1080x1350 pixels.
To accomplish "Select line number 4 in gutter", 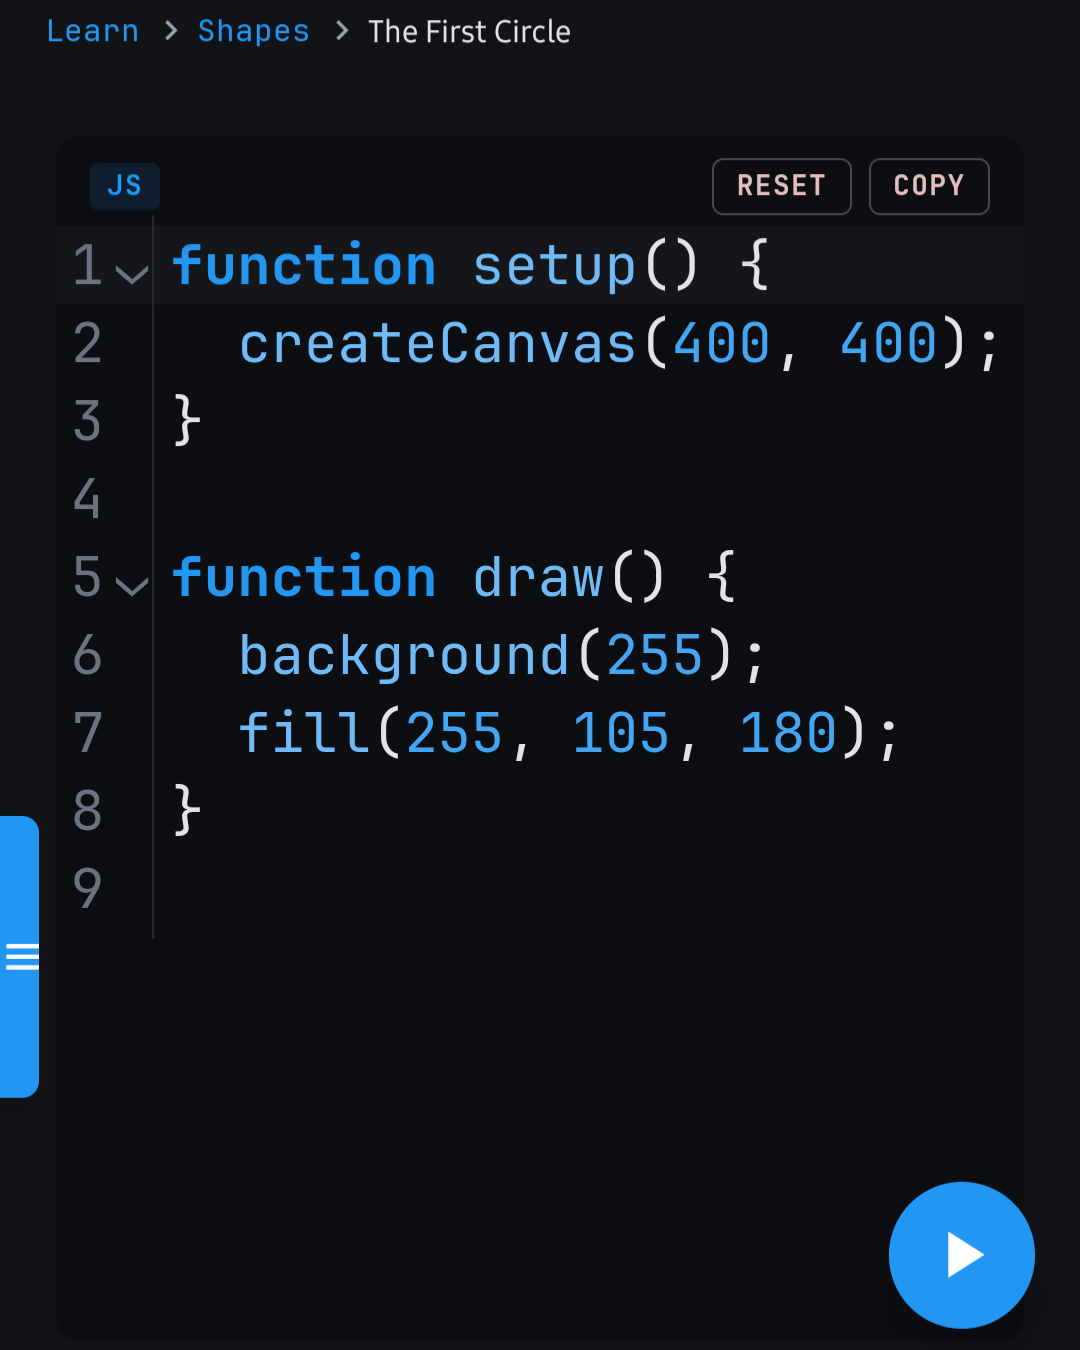I will [87, 498].
